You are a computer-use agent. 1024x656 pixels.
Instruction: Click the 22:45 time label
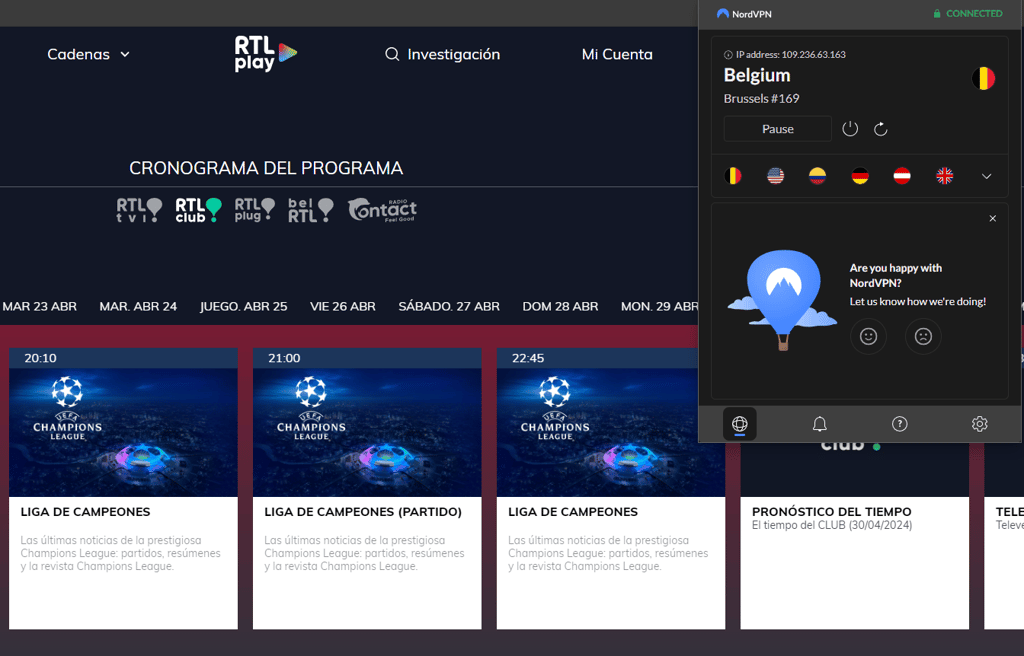(x=528, y=358)
